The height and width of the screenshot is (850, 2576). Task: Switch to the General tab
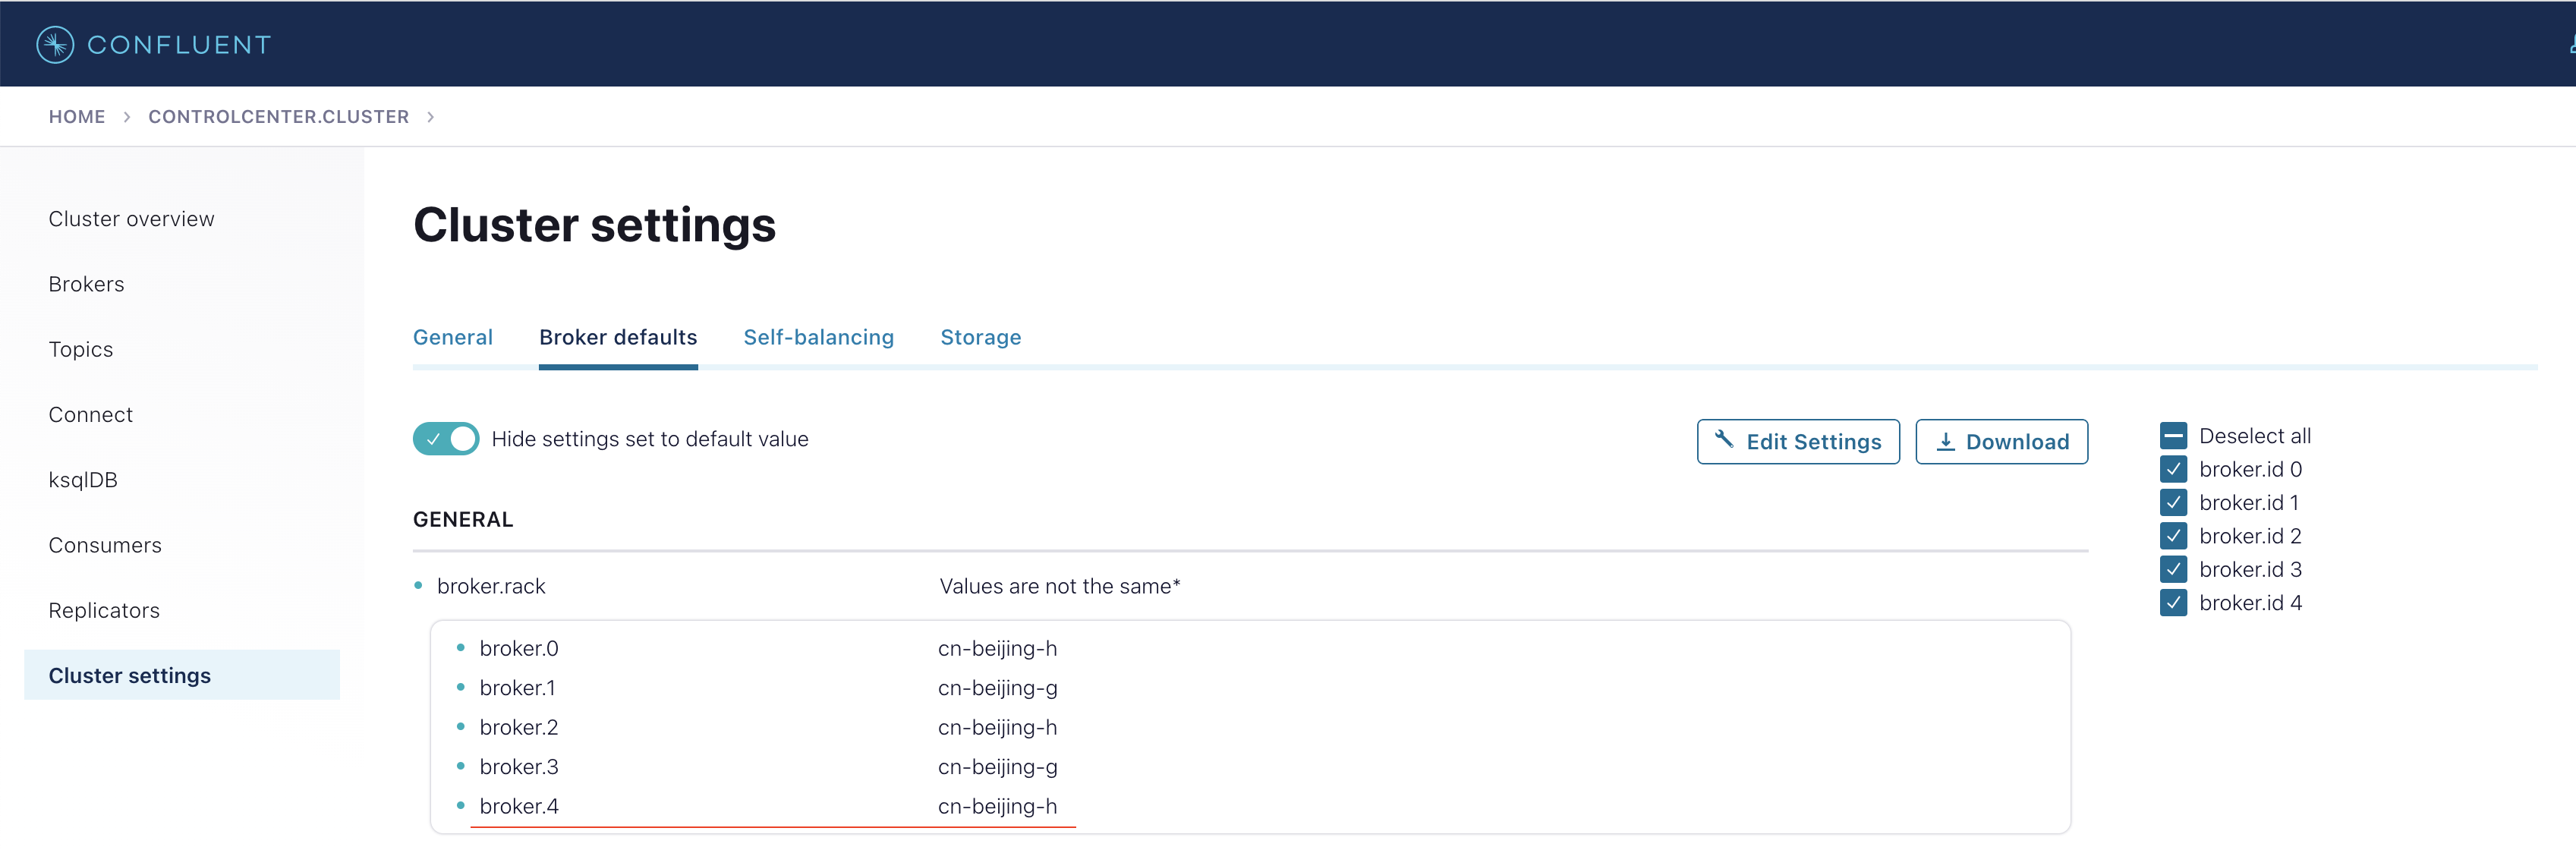click(453, 337)
